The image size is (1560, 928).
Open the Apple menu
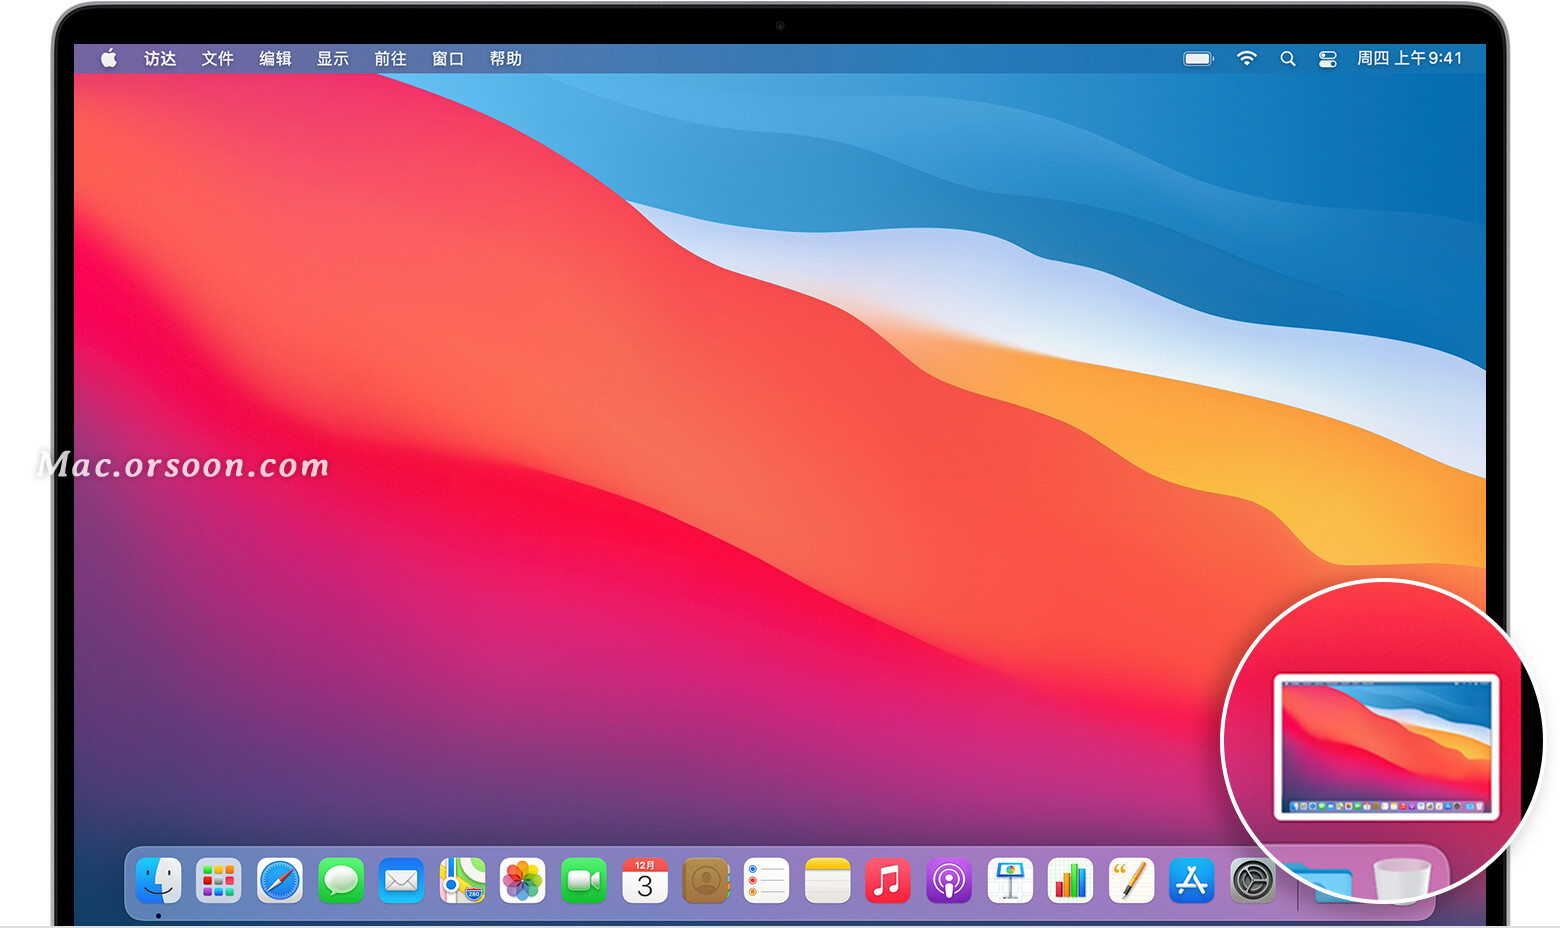109,58
